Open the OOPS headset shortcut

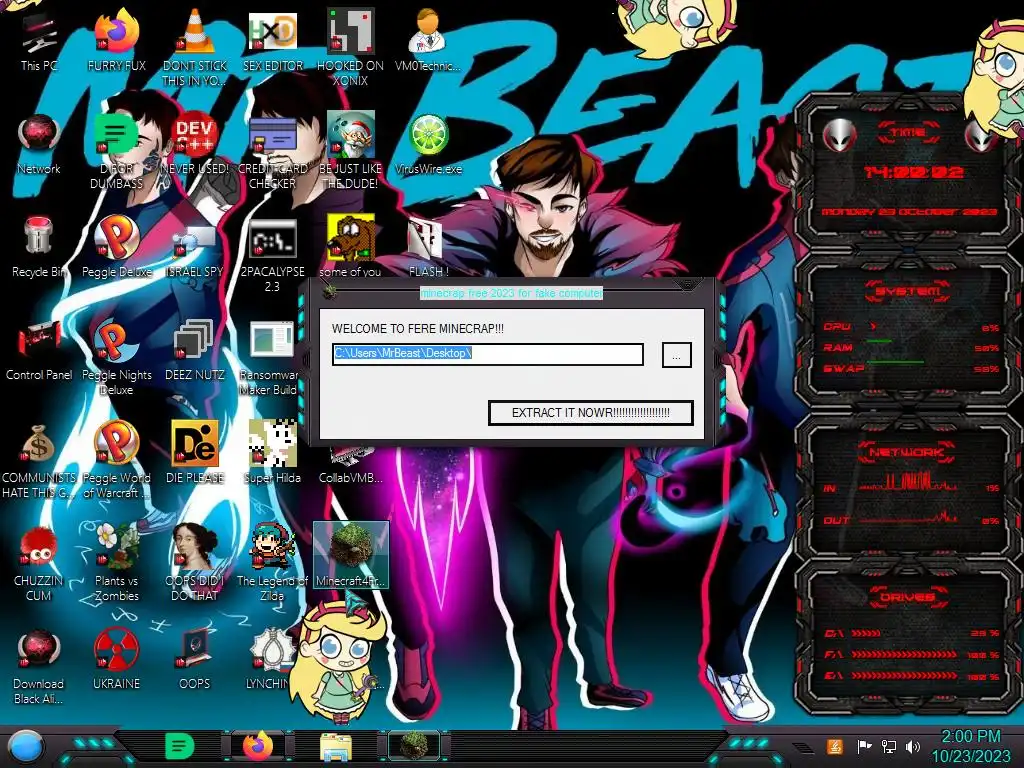[195, 660]
